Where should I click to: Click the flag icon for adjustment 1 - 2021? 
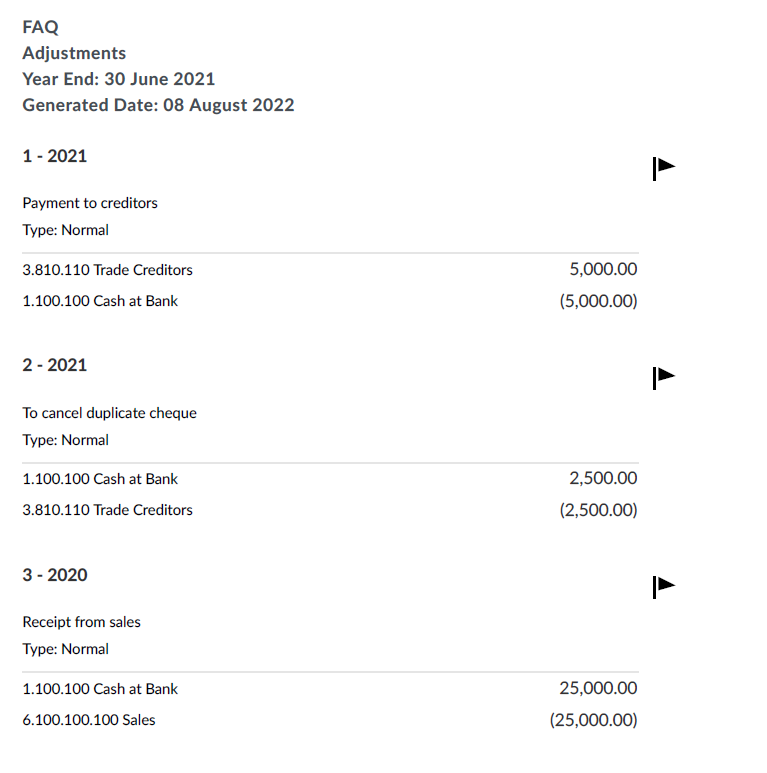coord(663,168)
